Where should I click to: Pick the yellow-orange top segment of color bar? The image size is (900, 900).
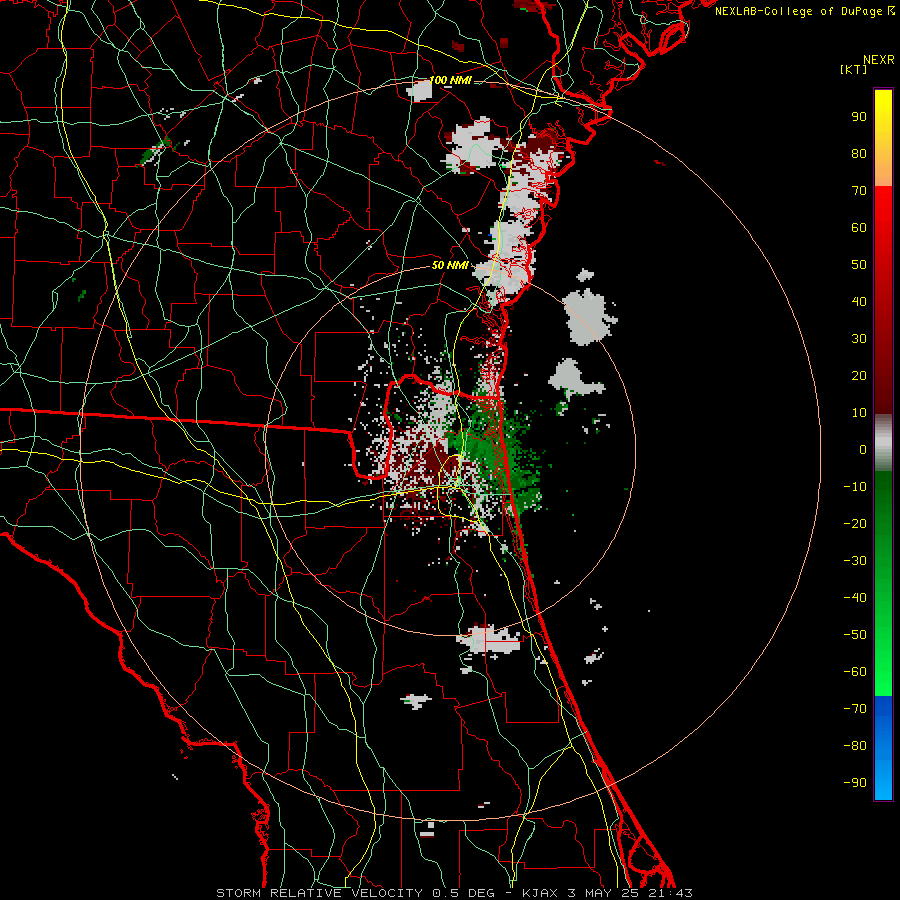coord(883,138)
